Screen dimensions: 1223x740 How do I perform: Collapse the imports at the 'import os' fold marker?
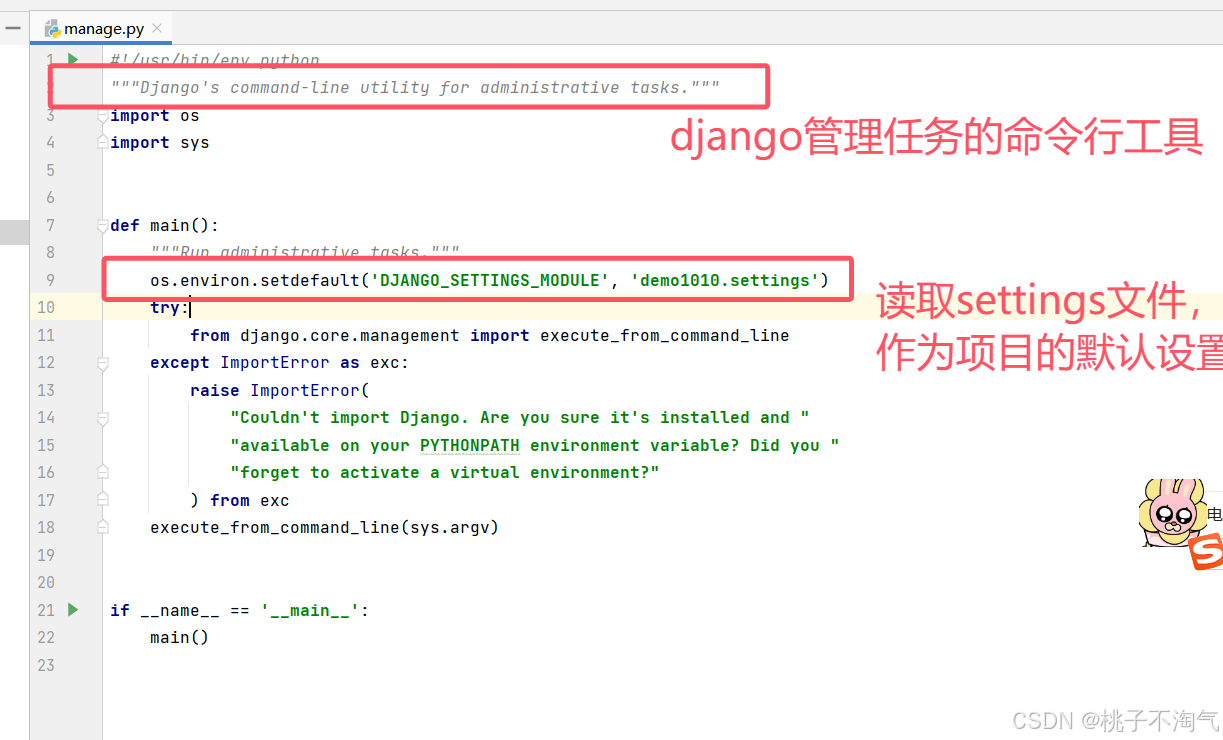point(102,116)
